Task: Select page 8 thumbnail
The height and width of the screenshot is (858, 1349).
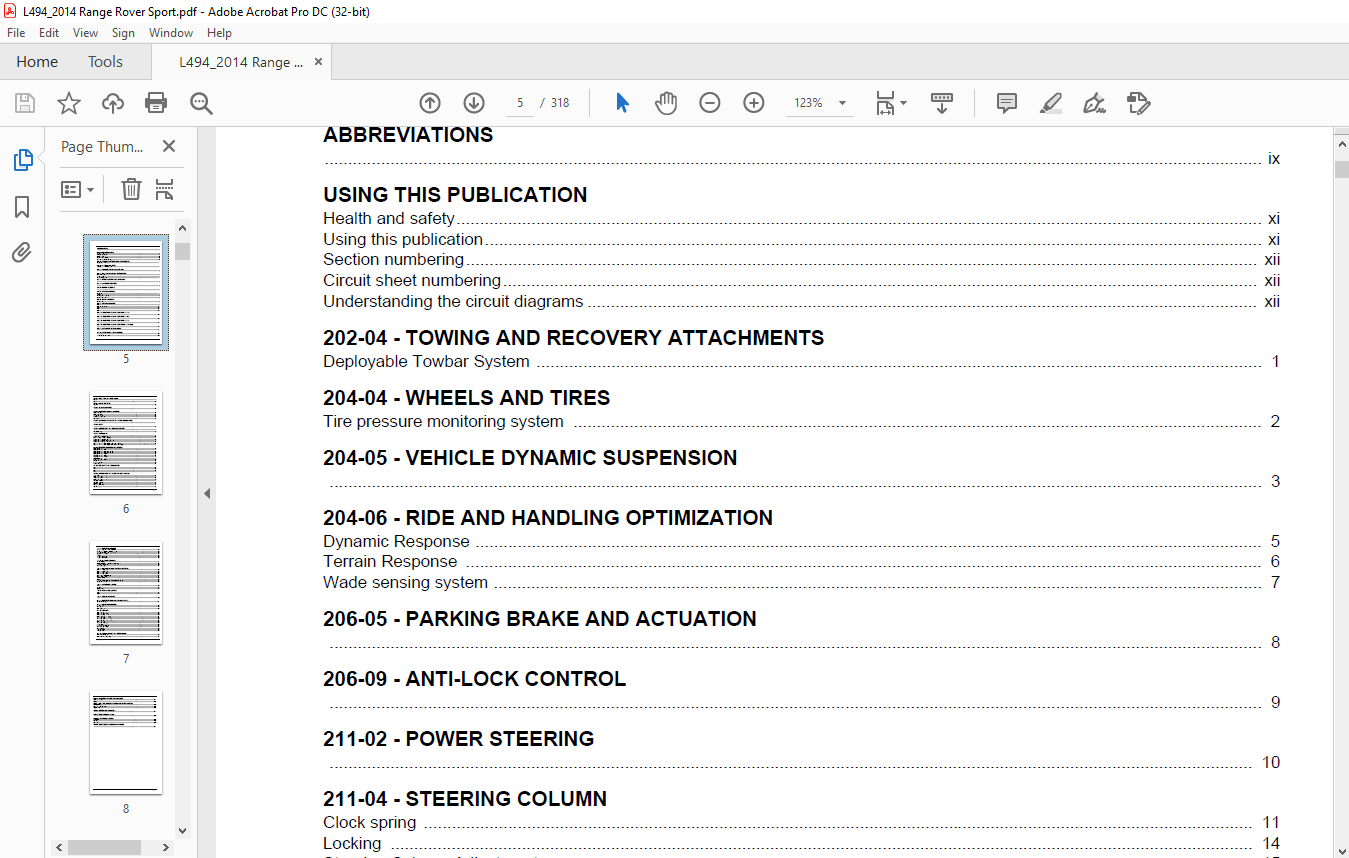Action: [126, 742]
